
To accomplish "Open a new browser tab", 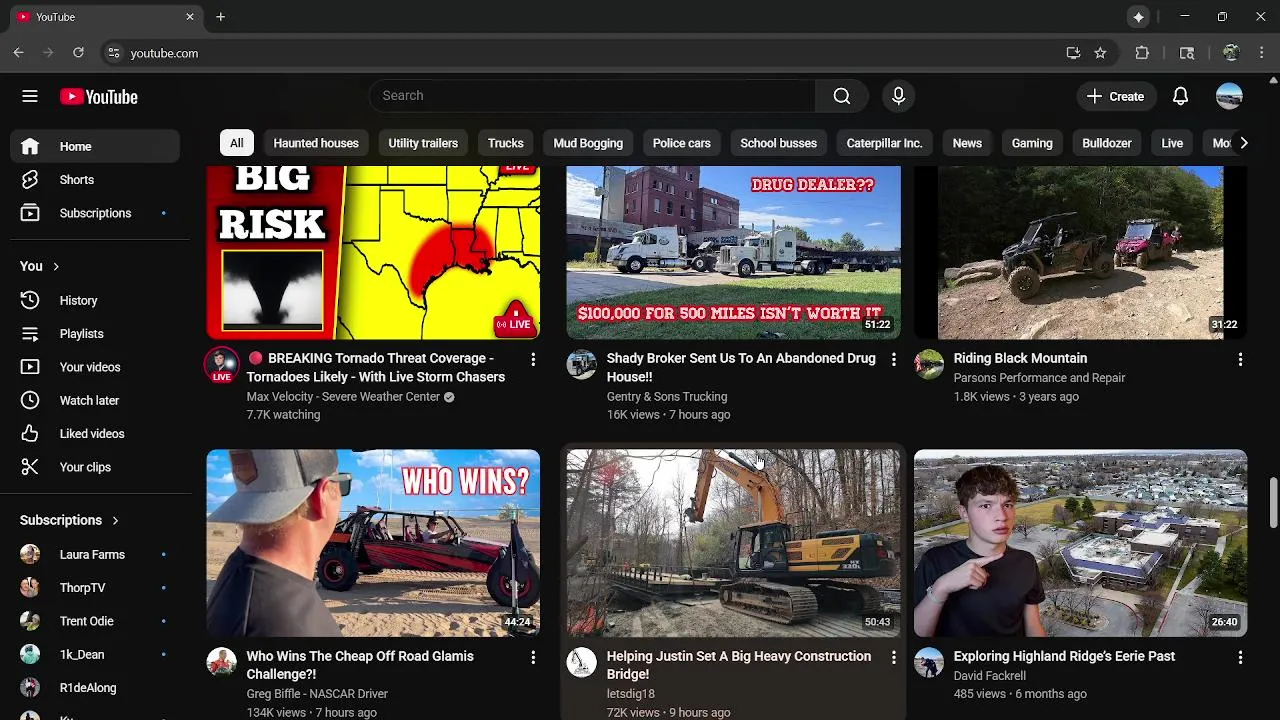I will tap(220, 17).
